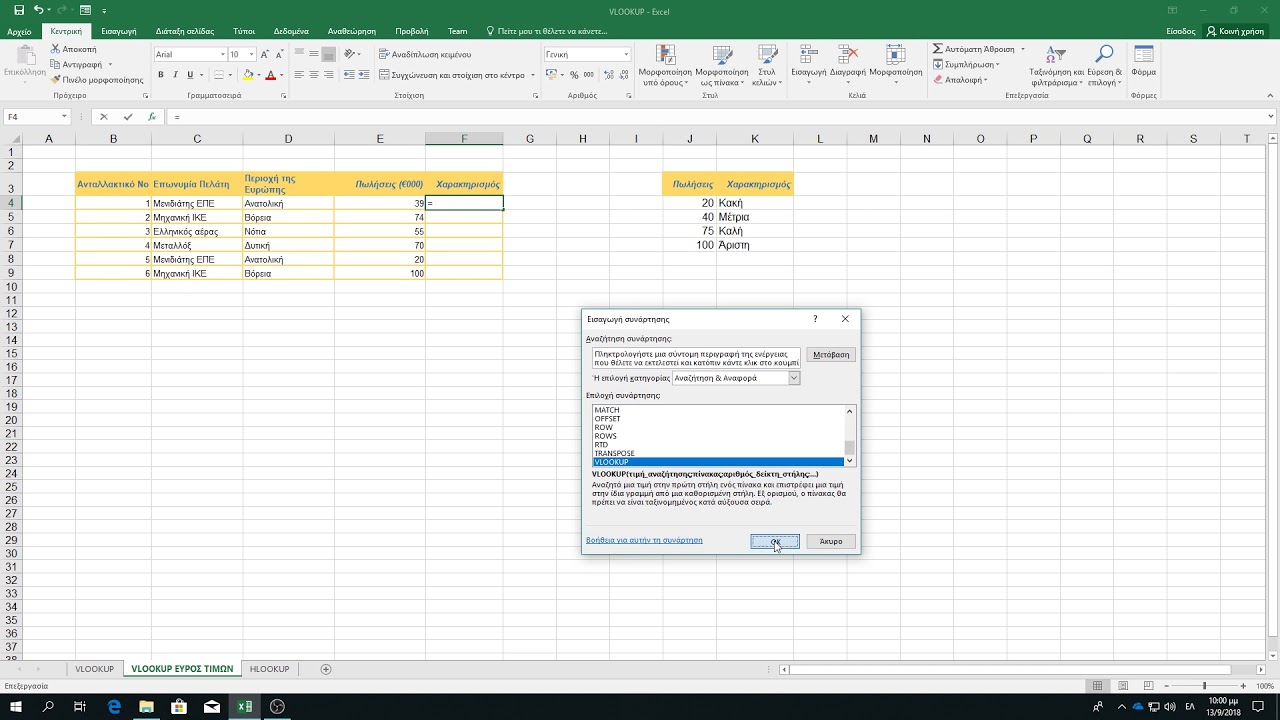Align text left in the cell
Screen dimensions: 1280x720
[299, 75]
